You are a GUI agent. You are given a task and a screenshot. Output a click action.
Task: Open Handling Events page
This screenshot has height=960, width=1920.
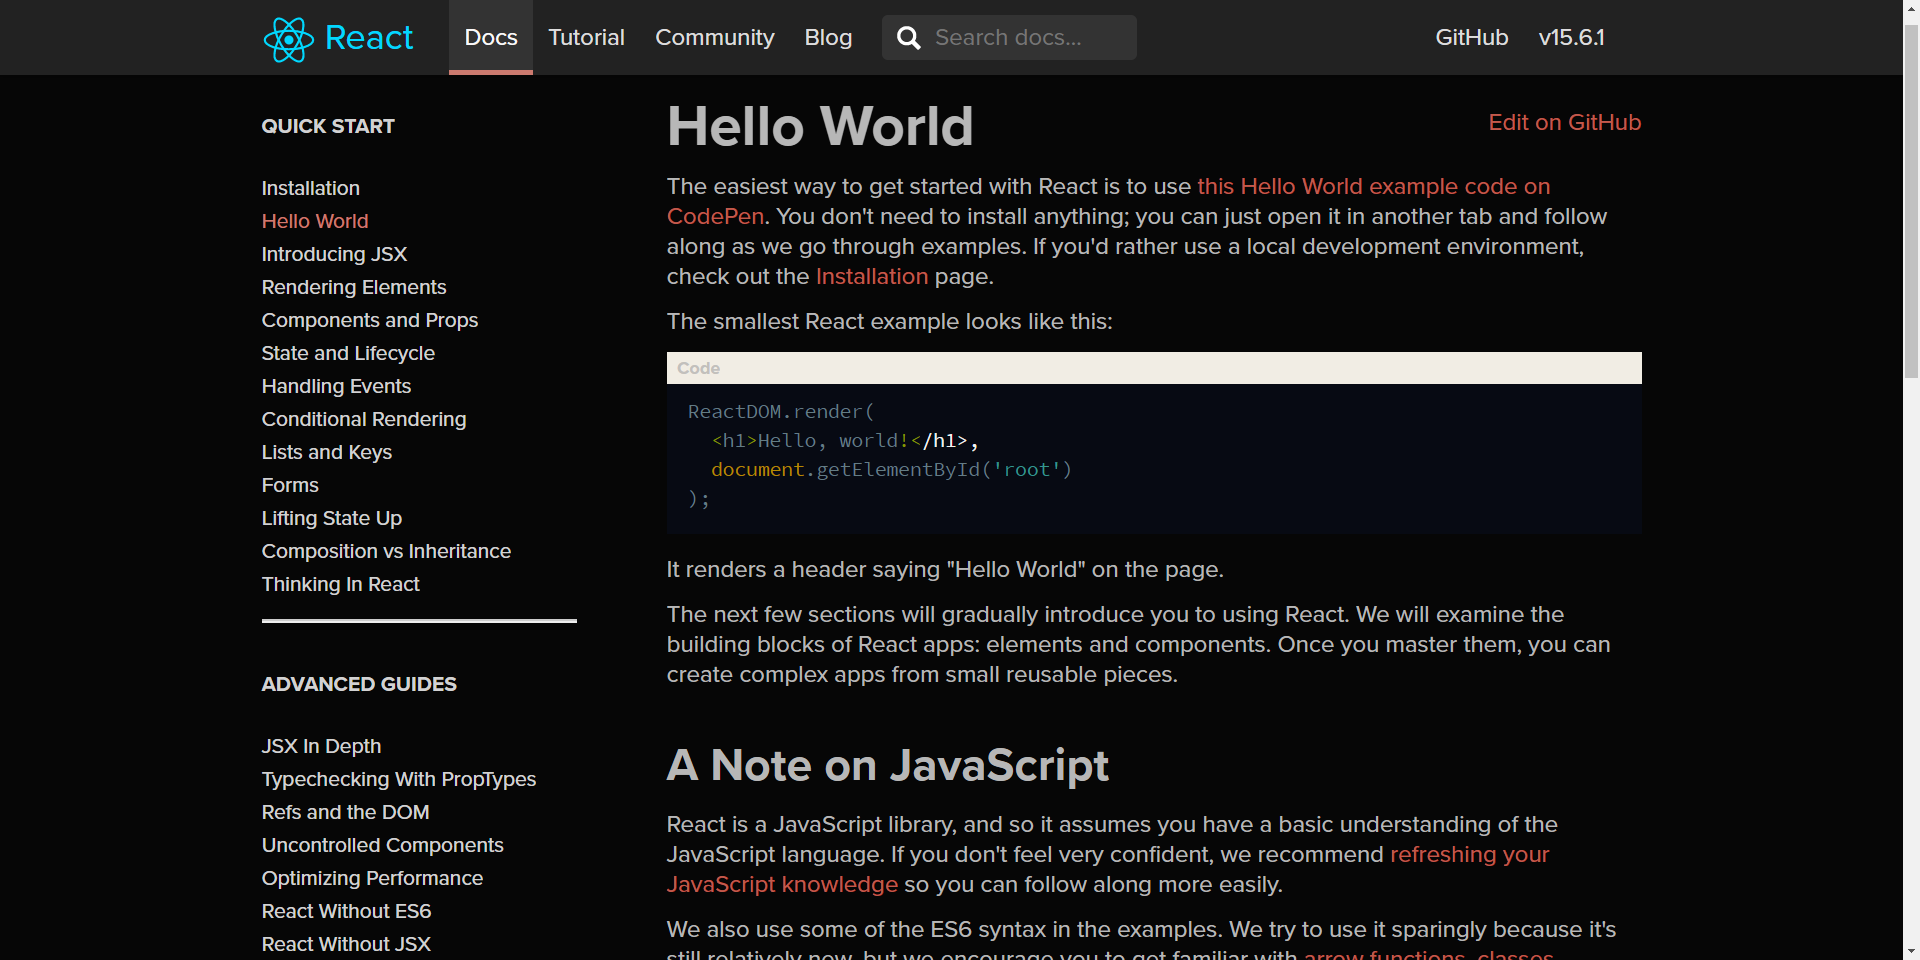(336, 386)
